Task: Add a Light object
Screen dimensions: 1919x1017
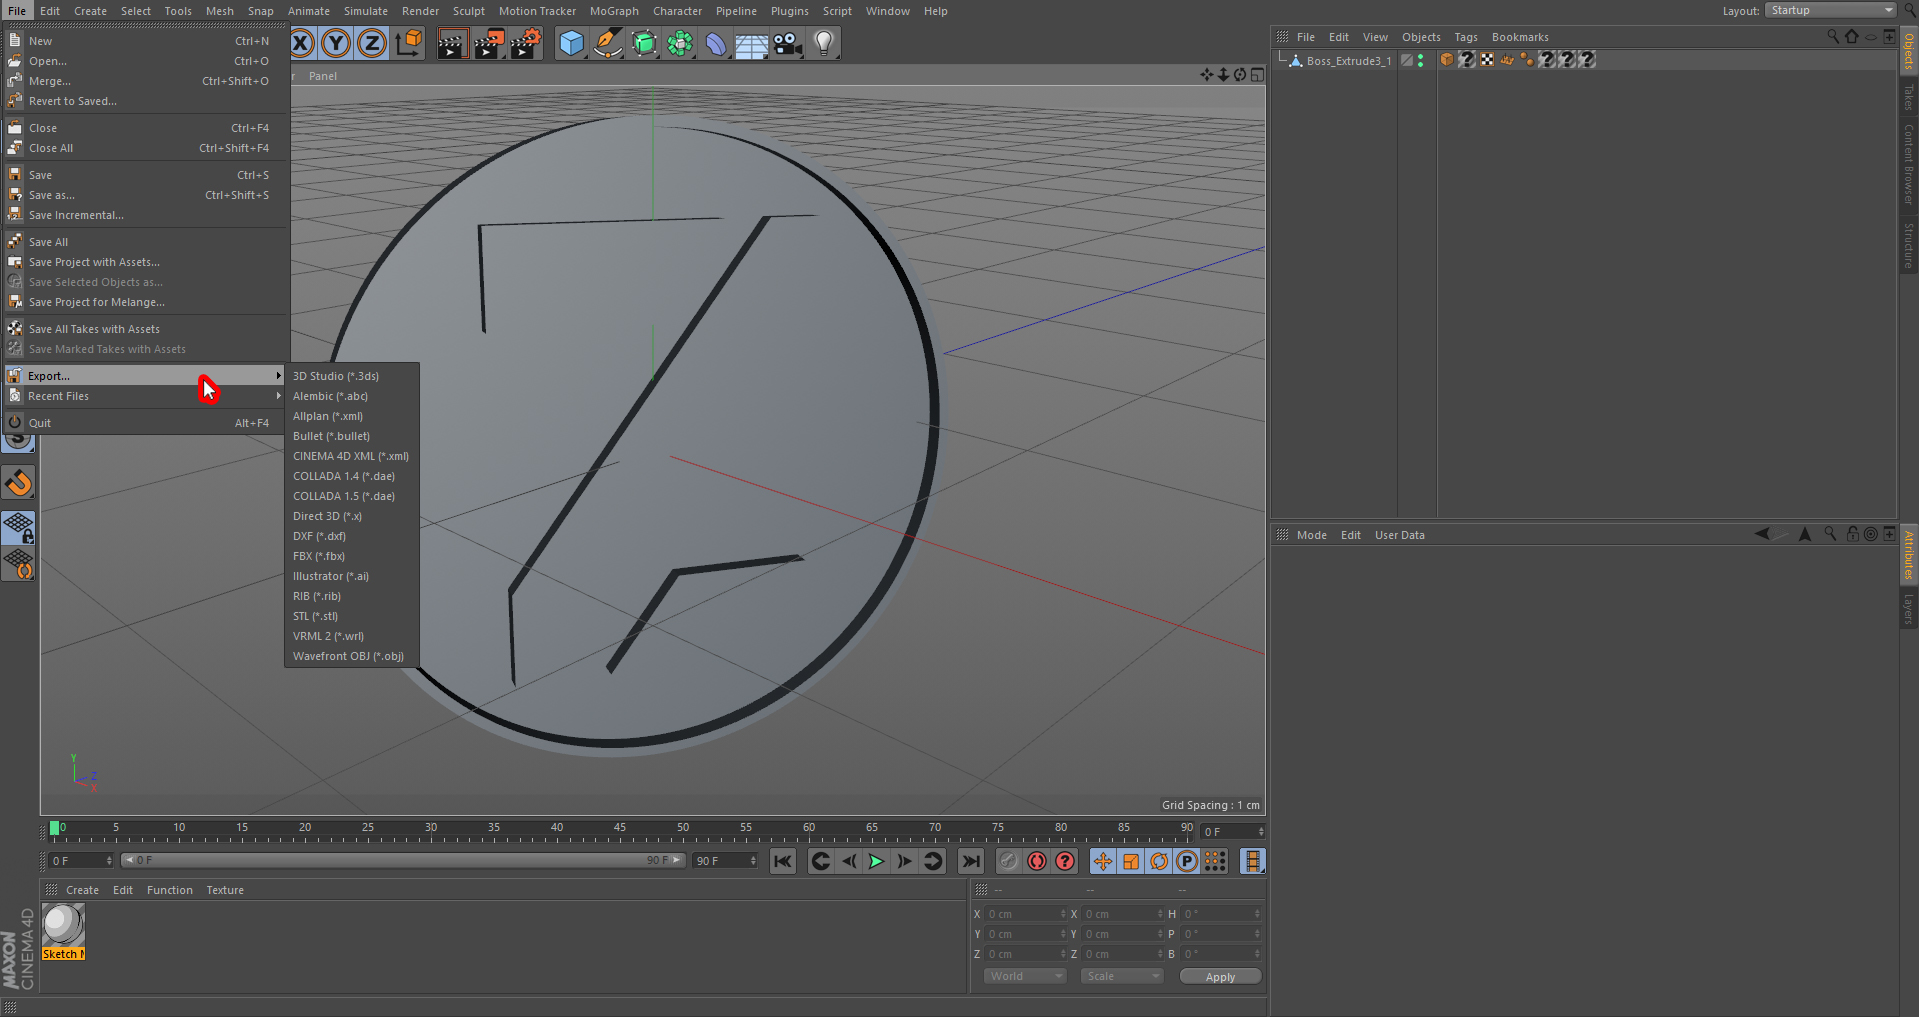Action: [x=824, y=44]
